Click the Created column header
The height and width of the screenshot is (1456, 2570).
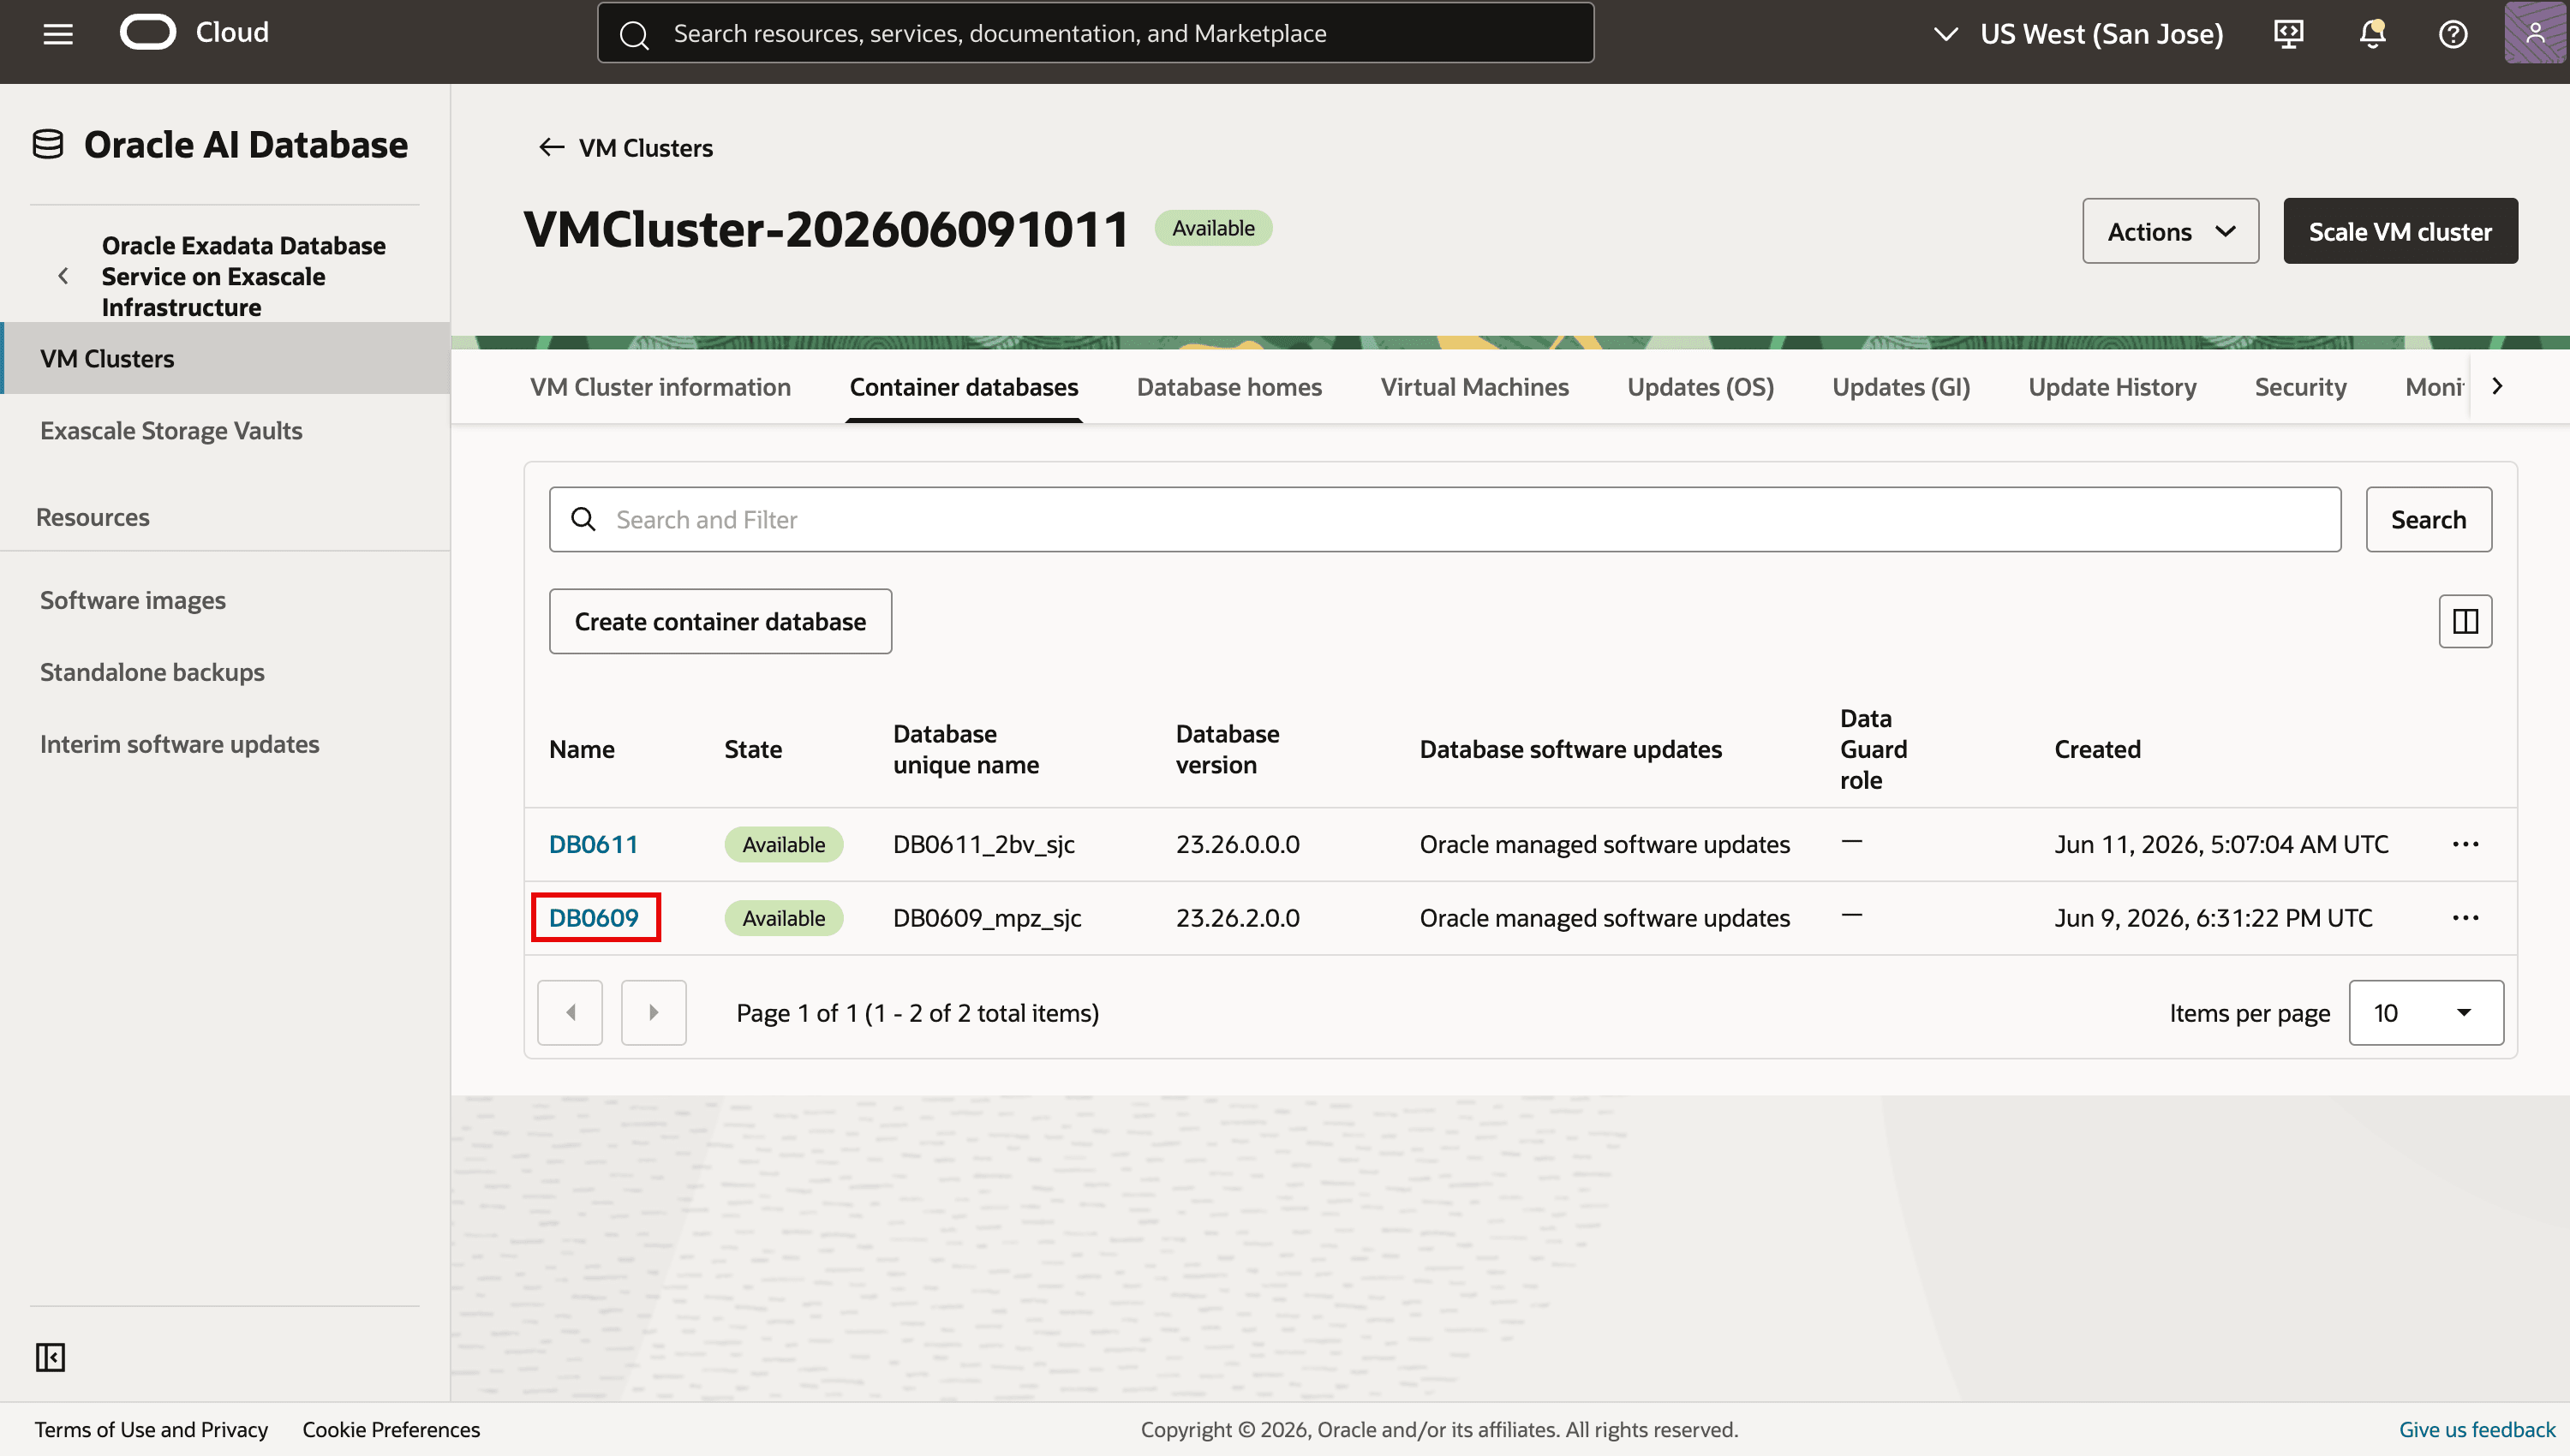point(2098,750)
